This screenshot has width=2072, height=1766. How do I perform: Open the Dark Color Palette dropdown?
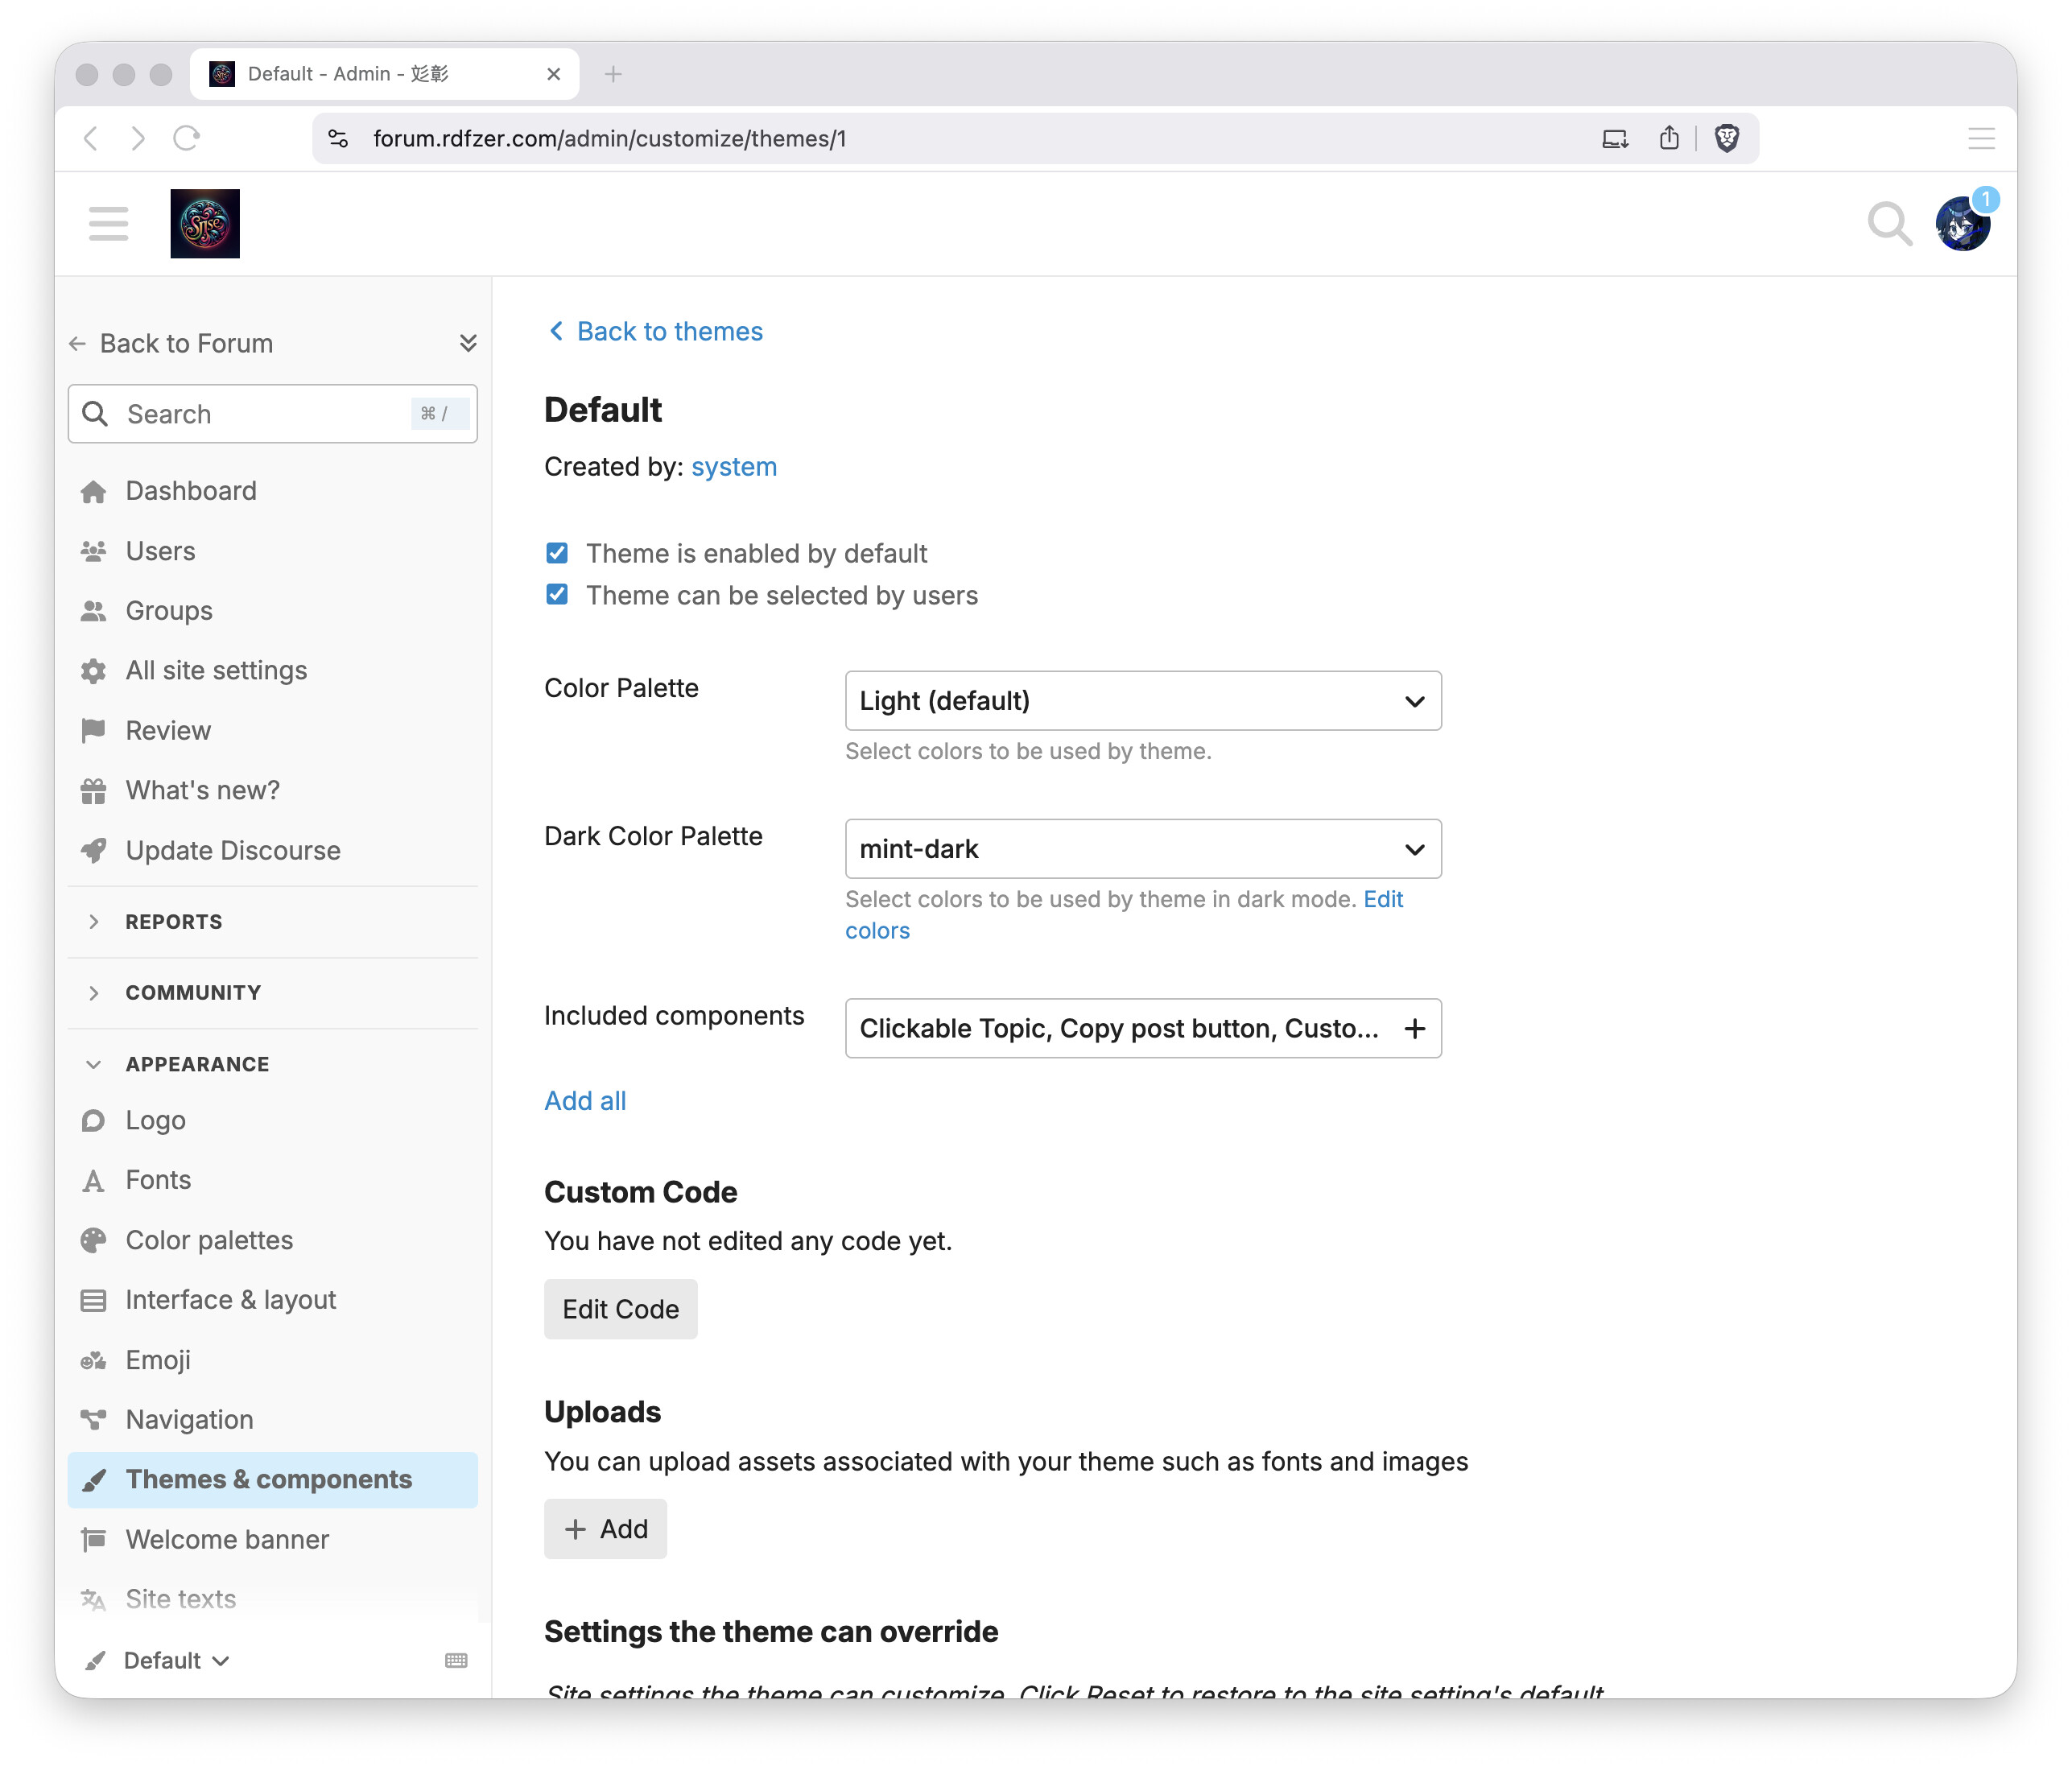pyautogui.click(x=1142, y=849)
